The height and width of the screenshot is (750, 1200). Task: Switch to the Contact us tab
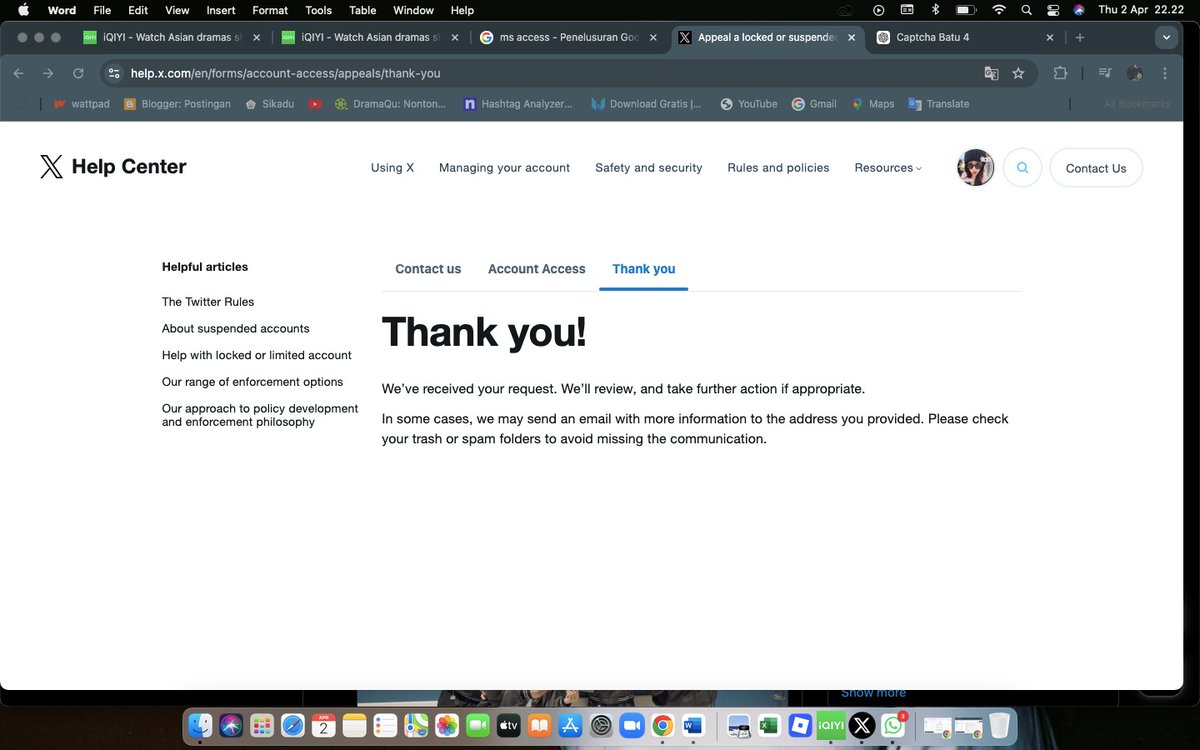tap(428, 269)
